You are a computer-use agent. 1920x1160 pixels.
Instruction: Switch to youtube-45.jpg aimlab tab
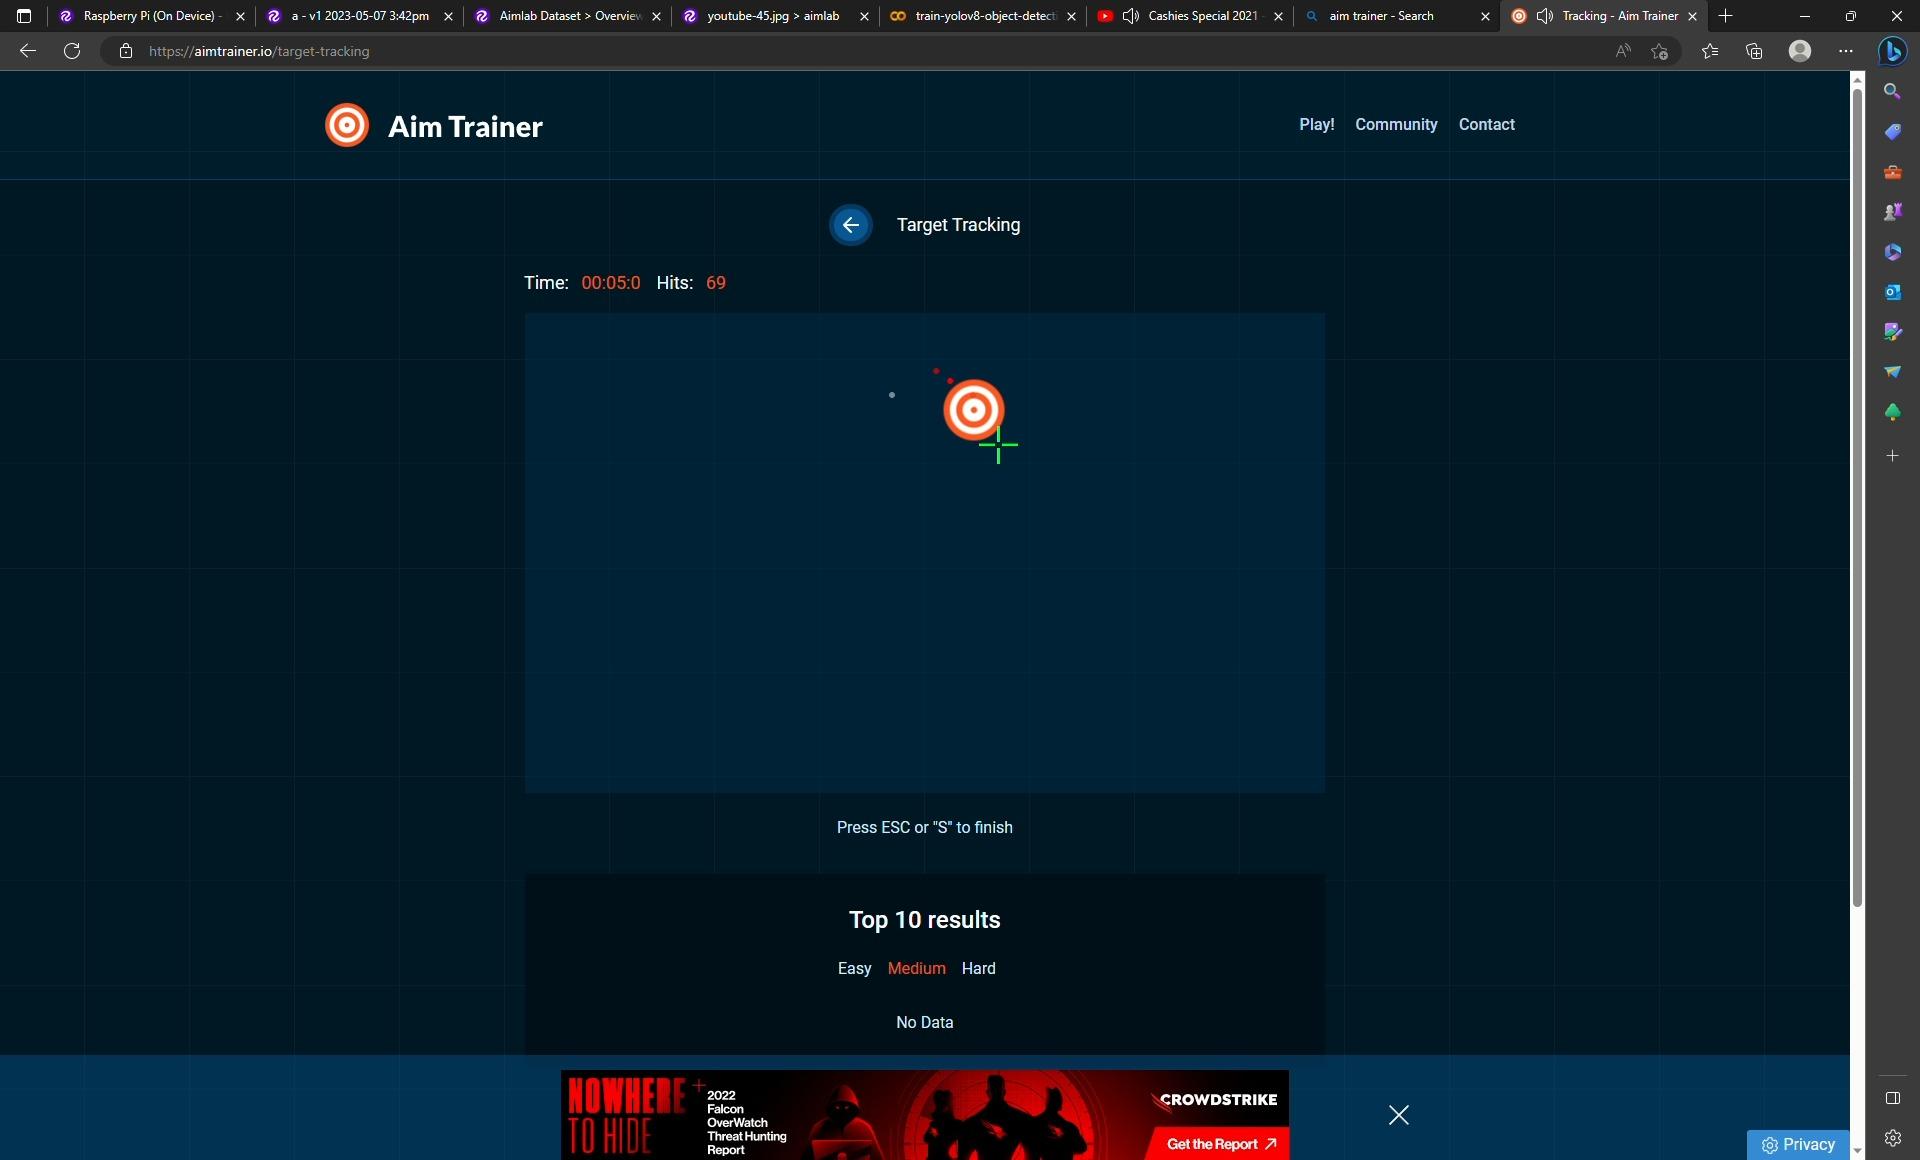click(x=774, y=16)
